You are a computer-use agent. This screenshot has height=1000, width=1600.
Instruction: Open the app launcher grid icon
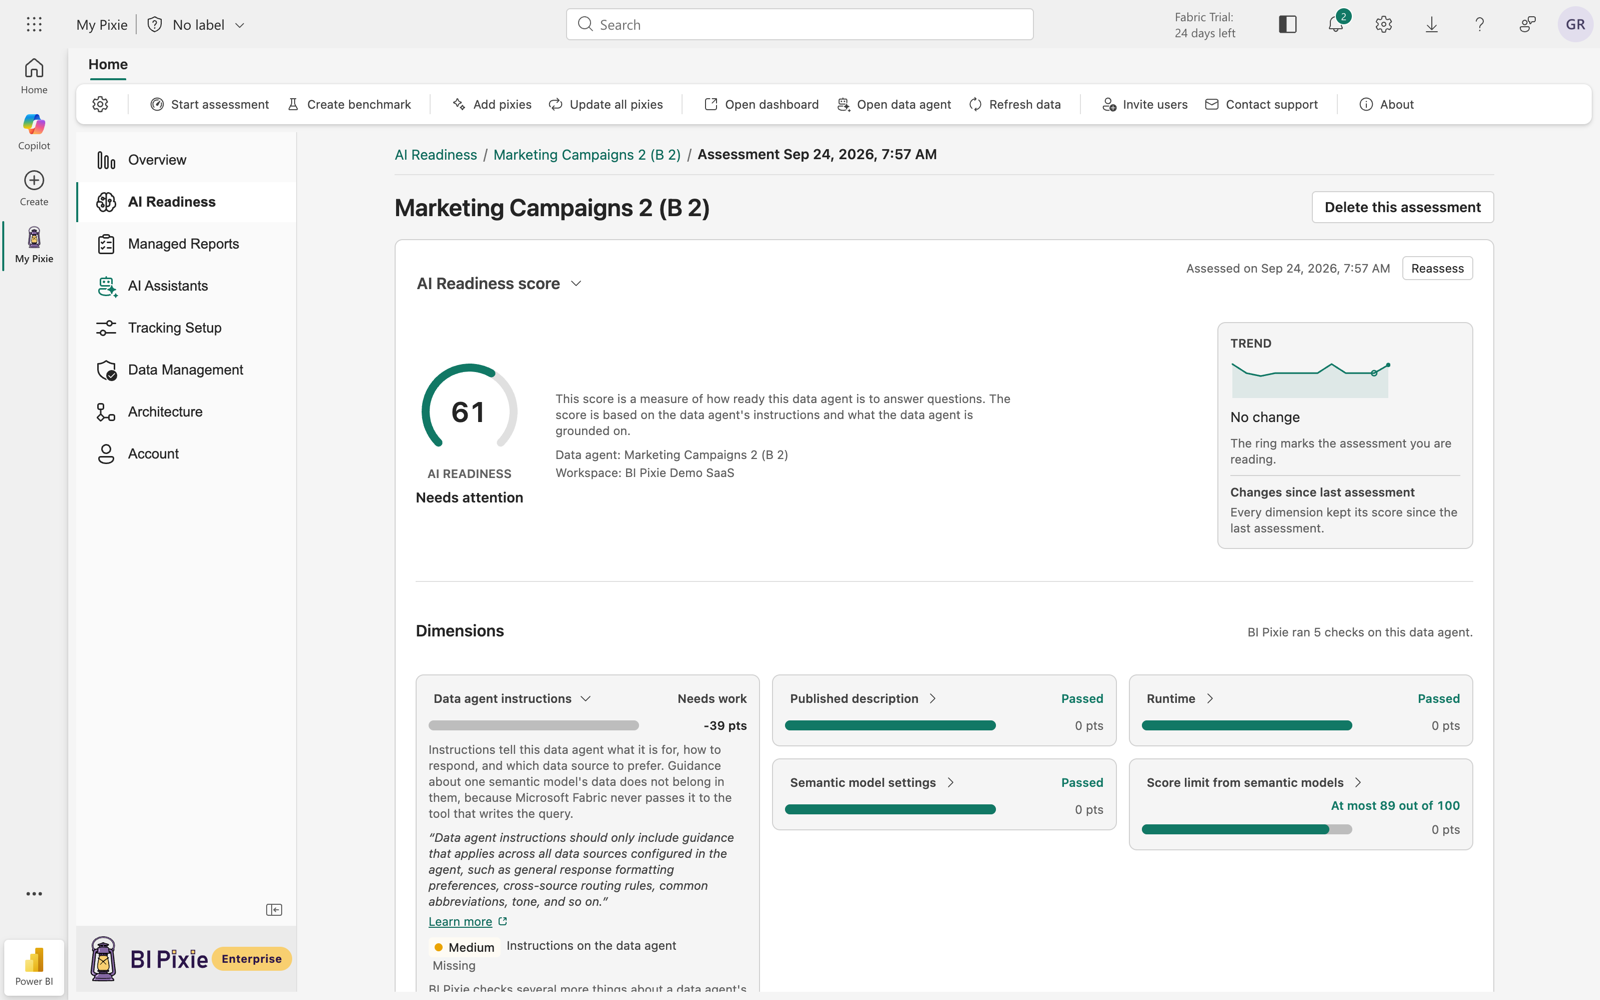pyautogui.click(x=34, y=24)
